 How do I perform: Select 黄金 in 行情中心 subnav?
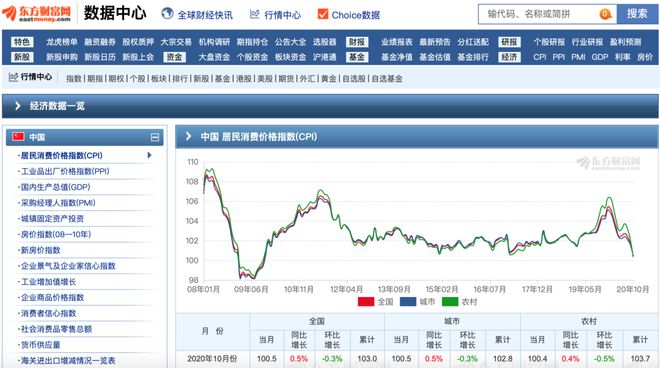click(x=328, y=78)
